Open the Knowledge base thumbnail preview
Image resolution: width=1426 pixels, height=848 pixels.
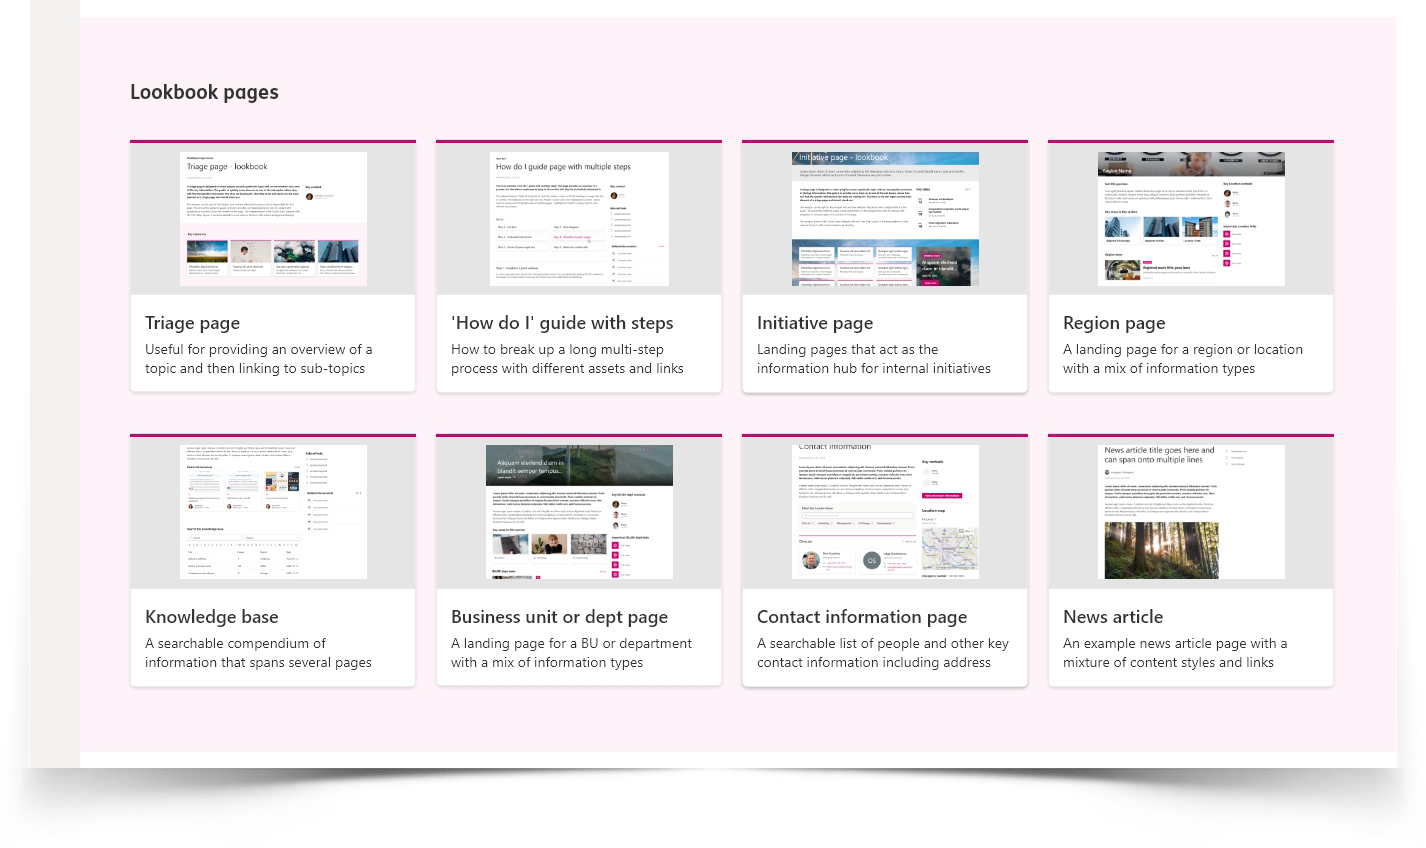click(273, 512)
